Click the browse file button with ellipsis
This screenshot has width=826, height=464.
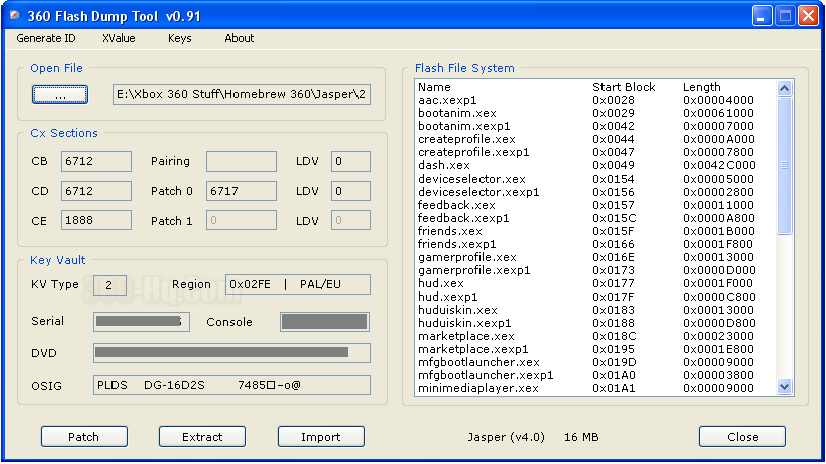click(x=60, y=95)
